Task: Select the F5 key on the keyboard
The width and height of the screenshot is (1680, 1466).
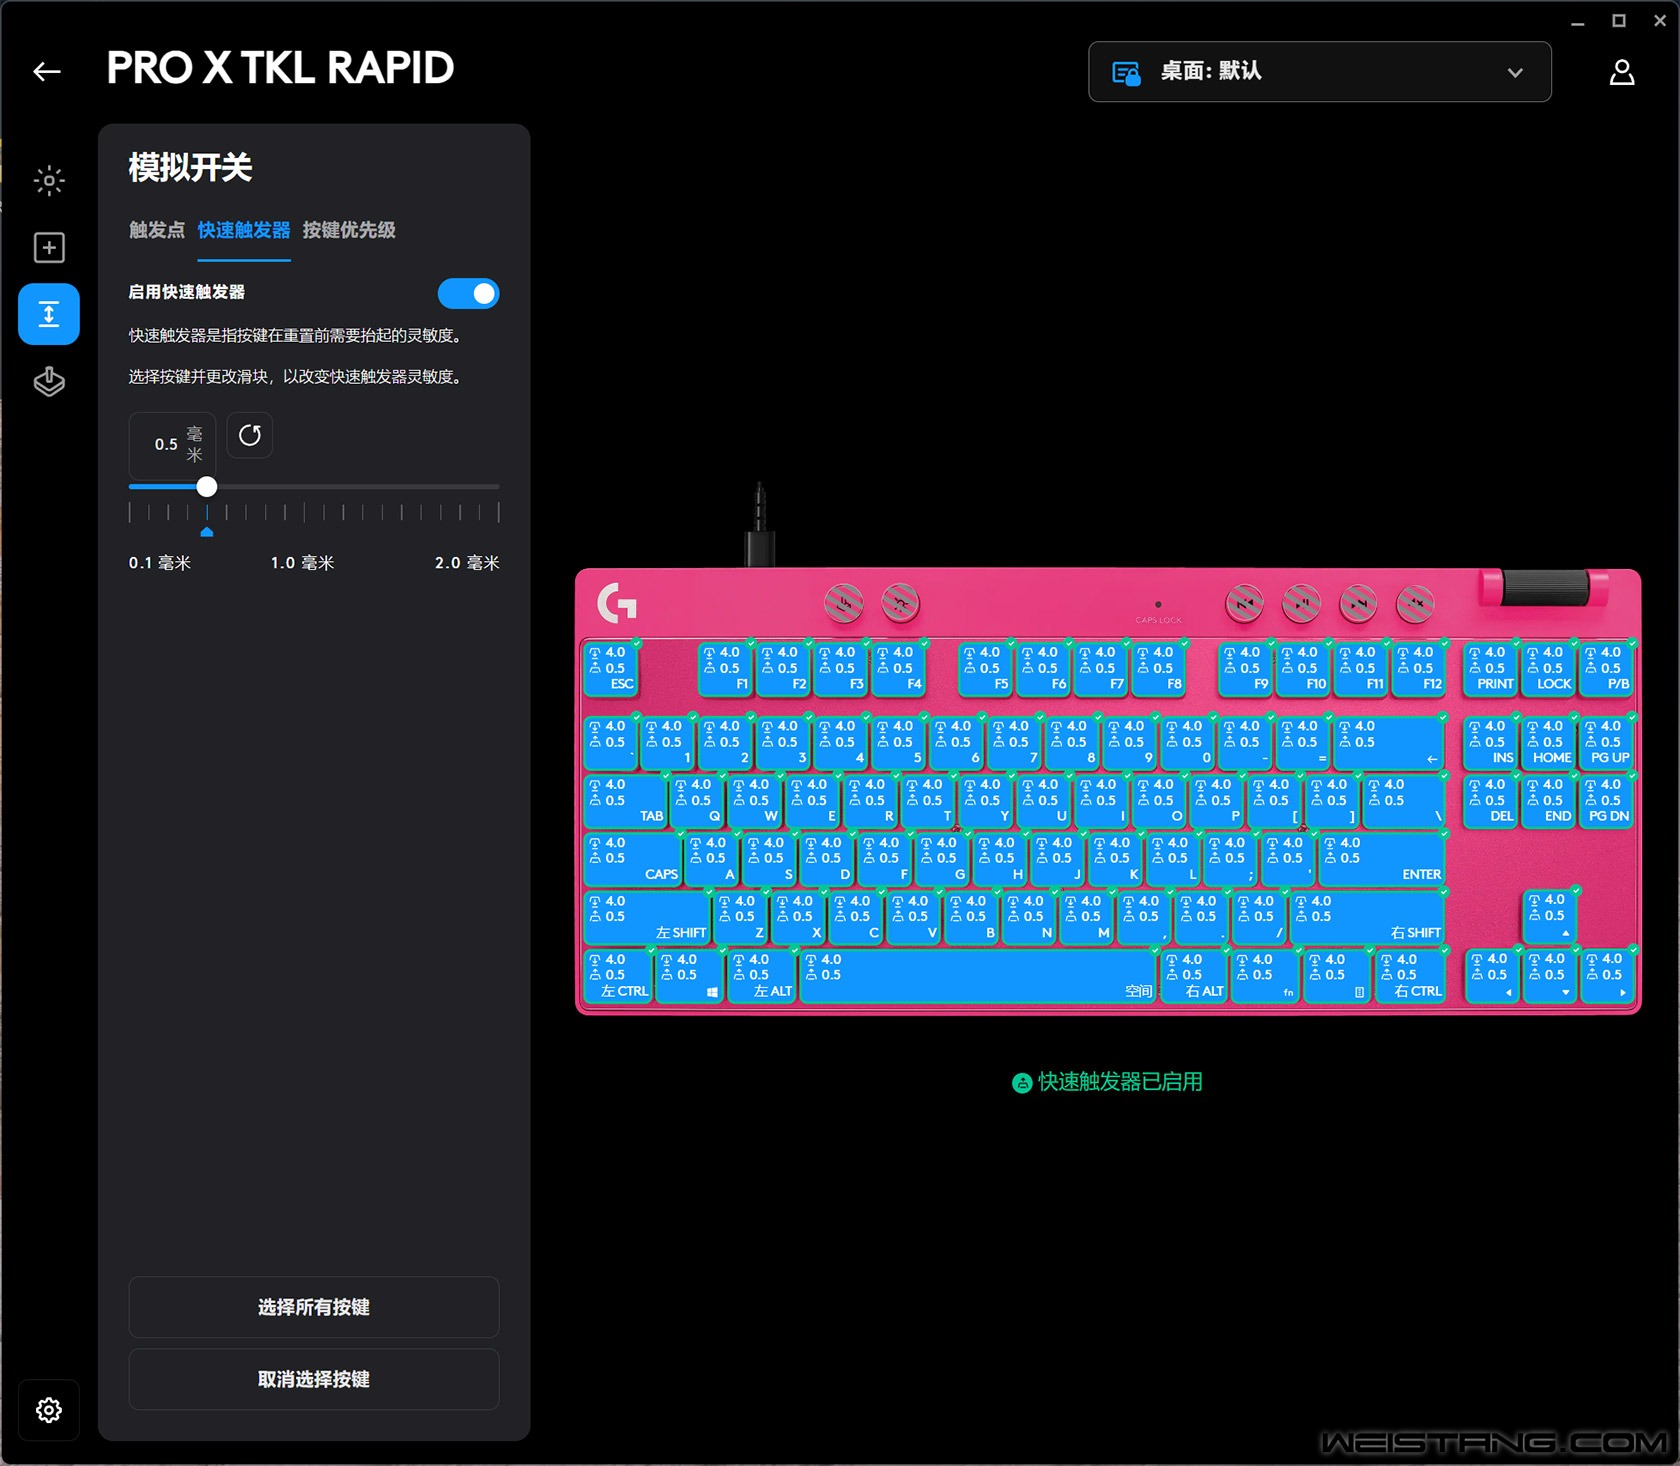Action: point(985,669)
